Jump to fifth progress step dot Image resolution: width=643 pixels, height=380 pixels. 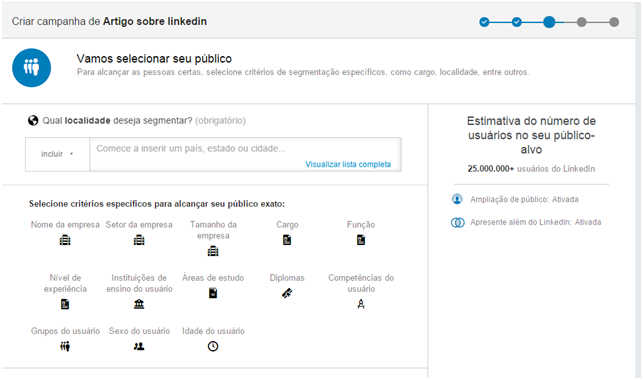point(614,22)
